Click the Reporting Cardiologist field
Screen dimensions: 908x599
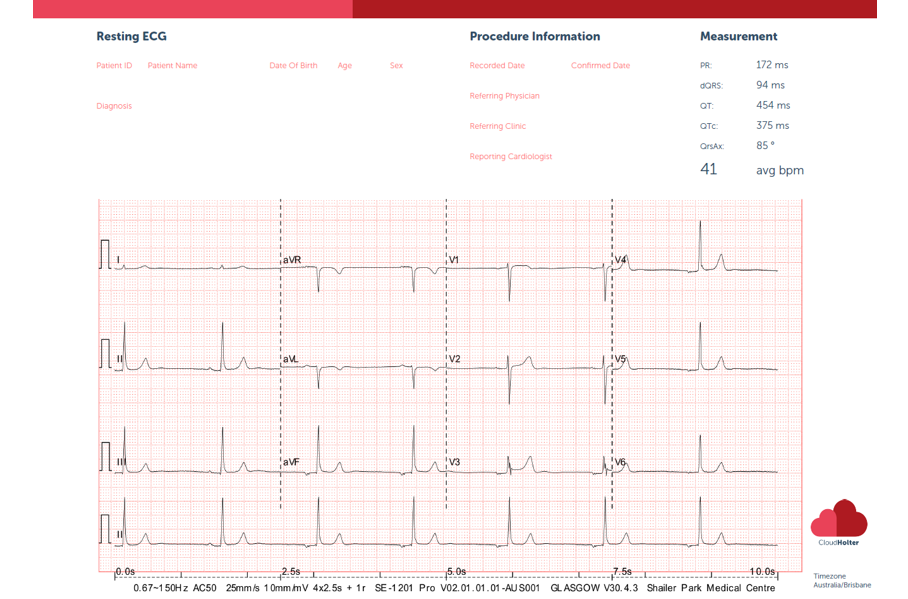coord(510,157)
